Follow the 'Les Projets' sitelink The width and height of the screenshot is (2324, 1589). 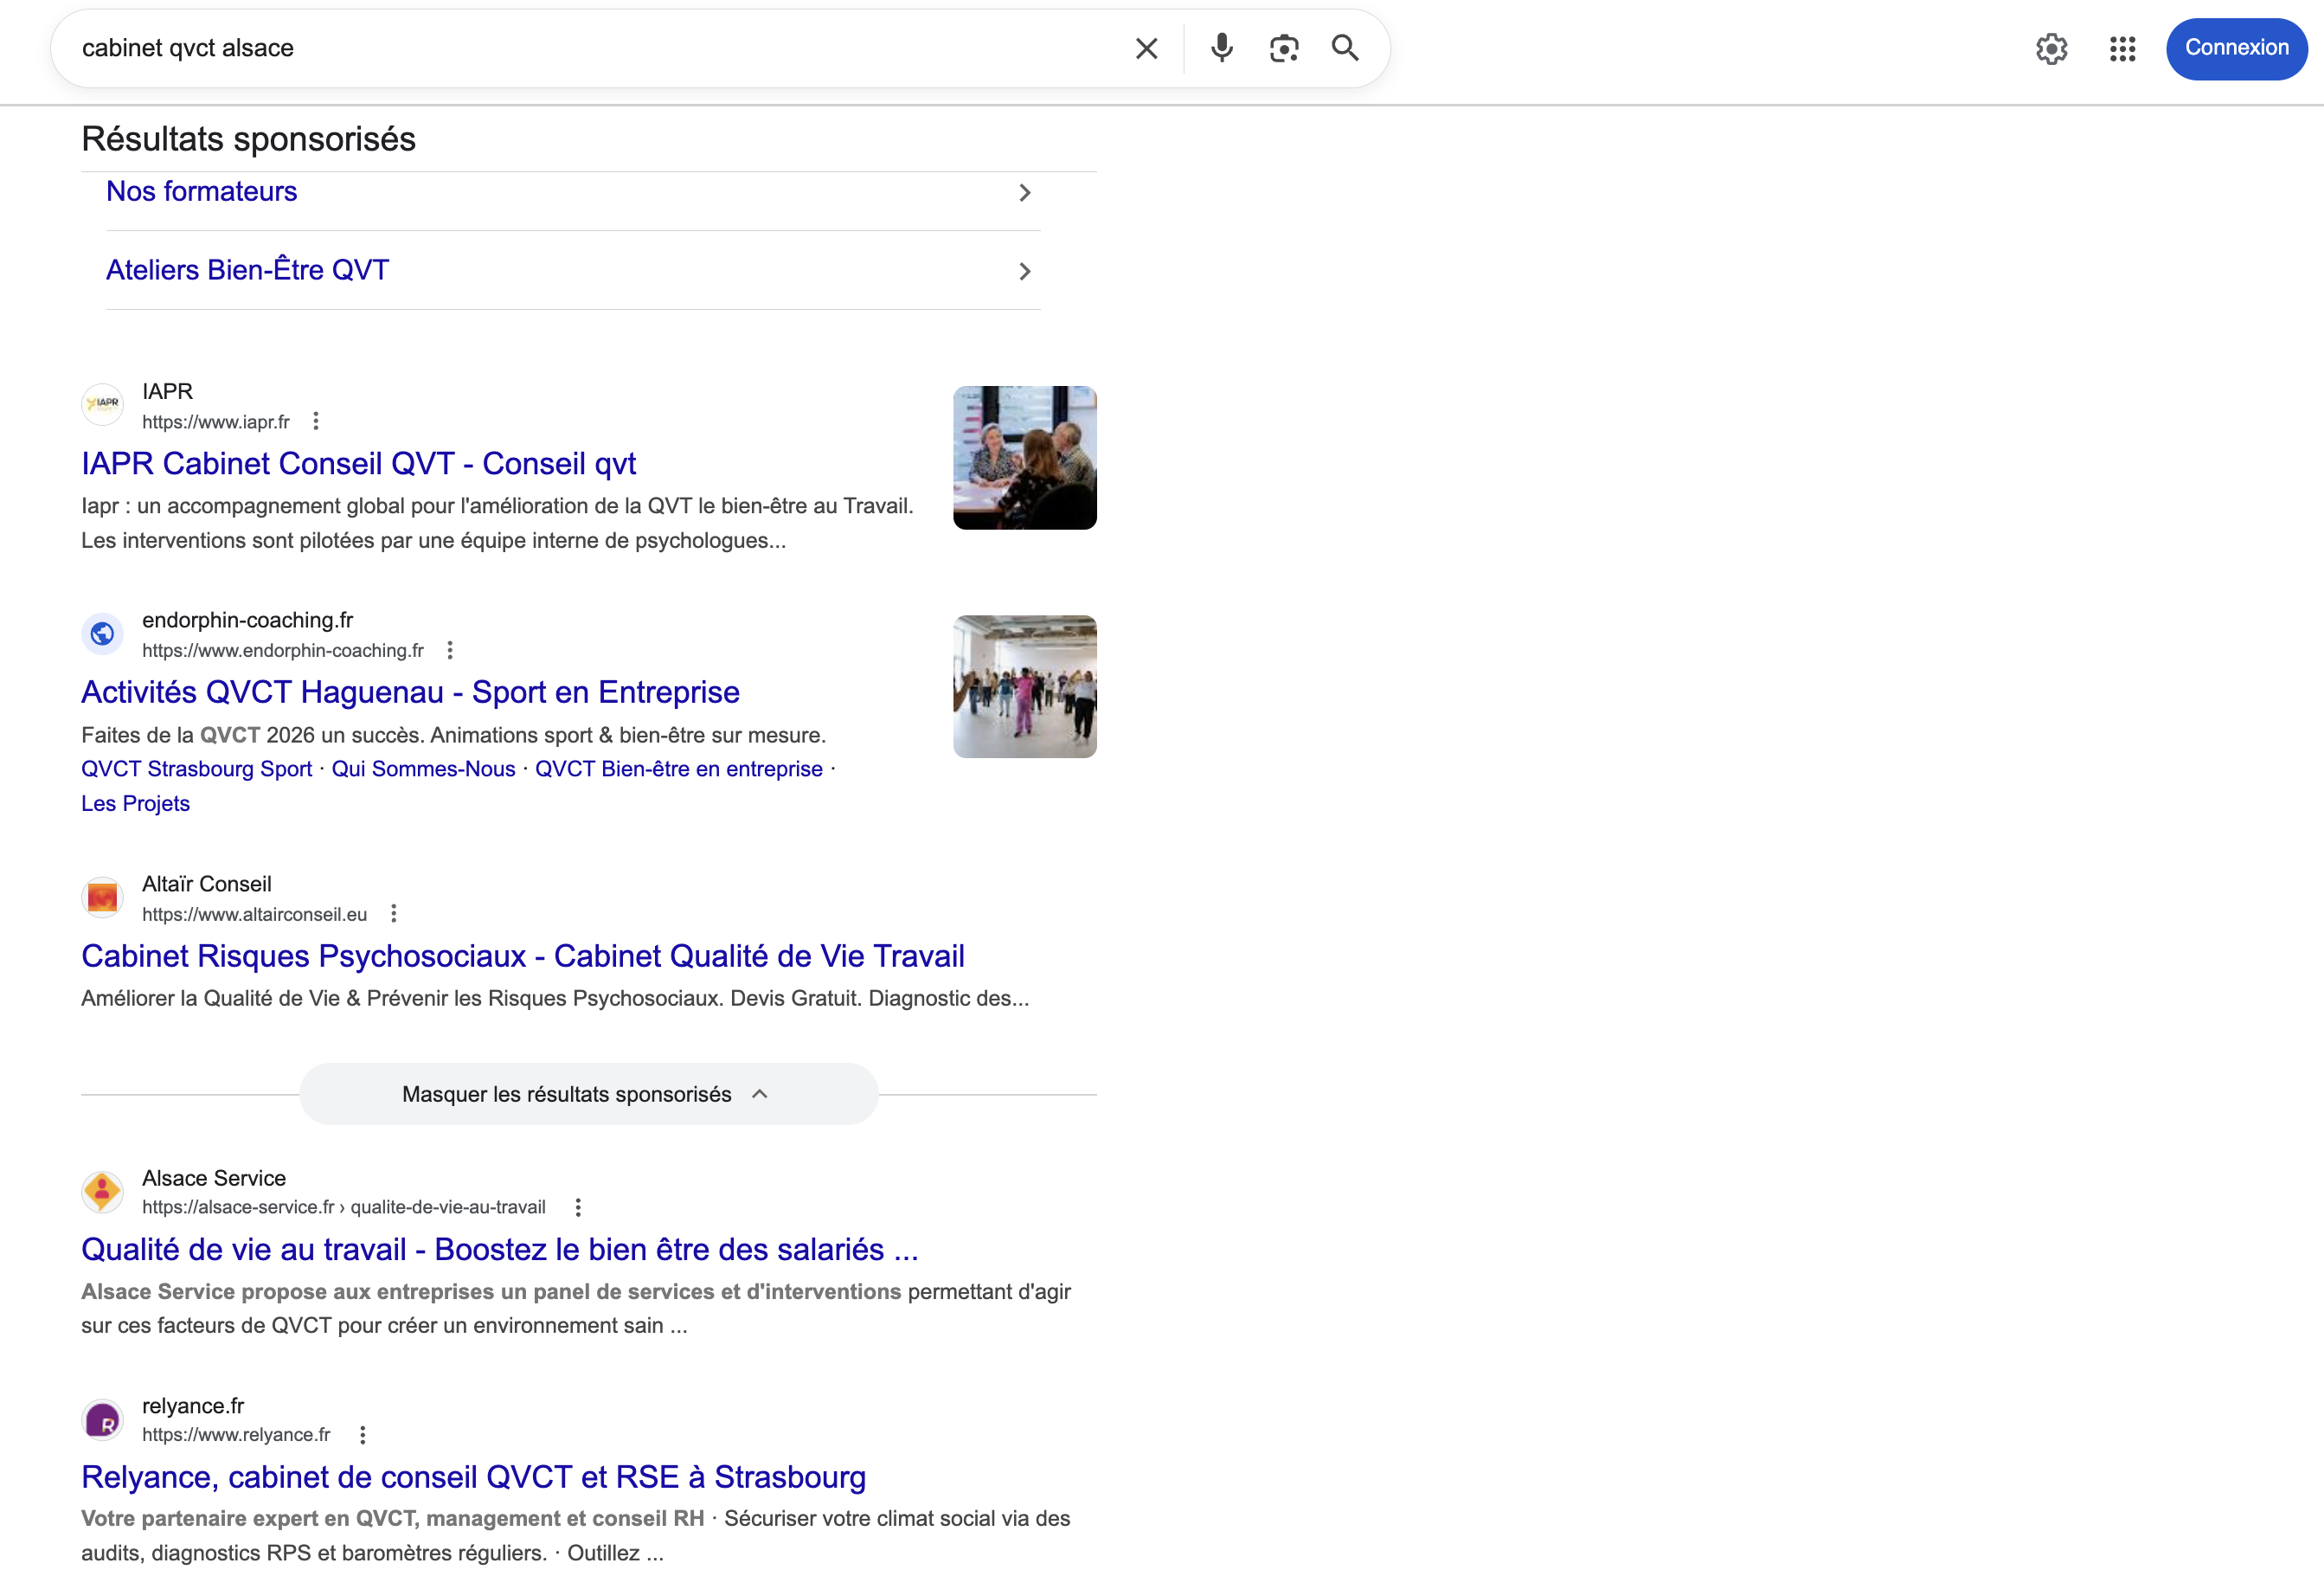(135, 804)
